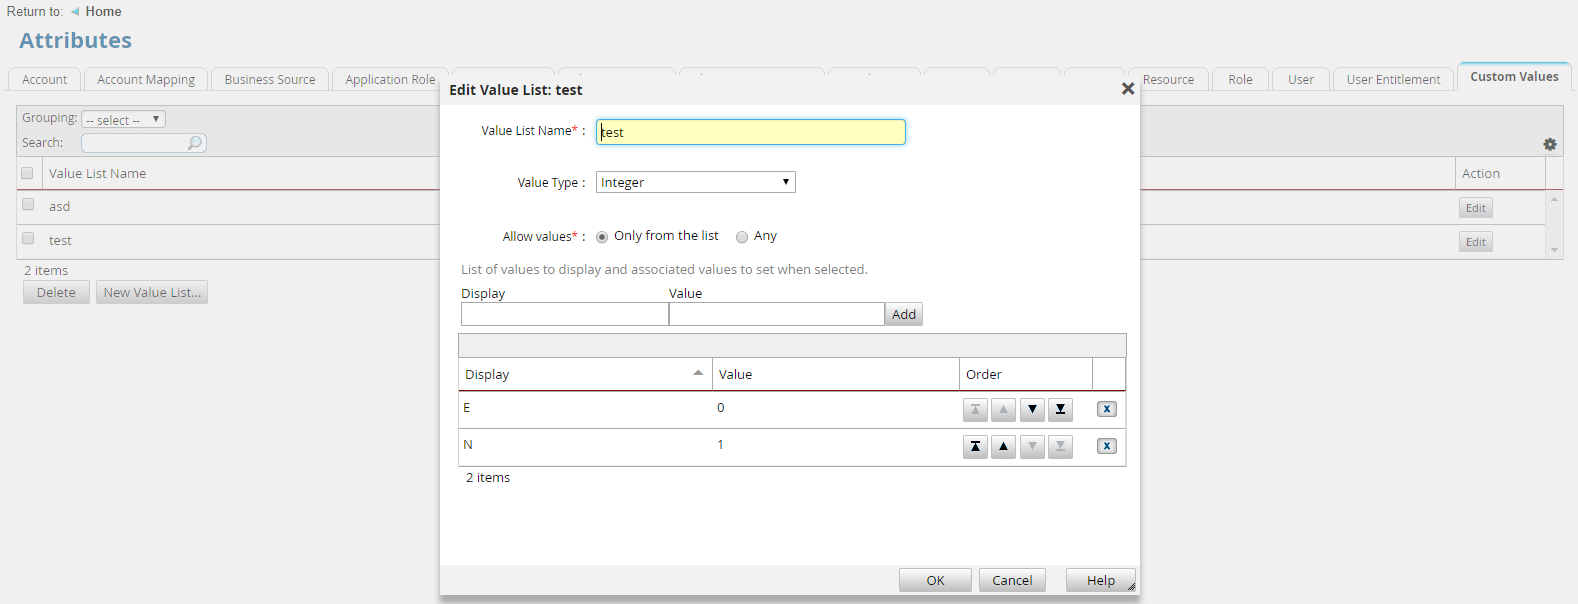Focus the Value List Name field
Screen dimensions: 1578x604
[x=750, y=132]
